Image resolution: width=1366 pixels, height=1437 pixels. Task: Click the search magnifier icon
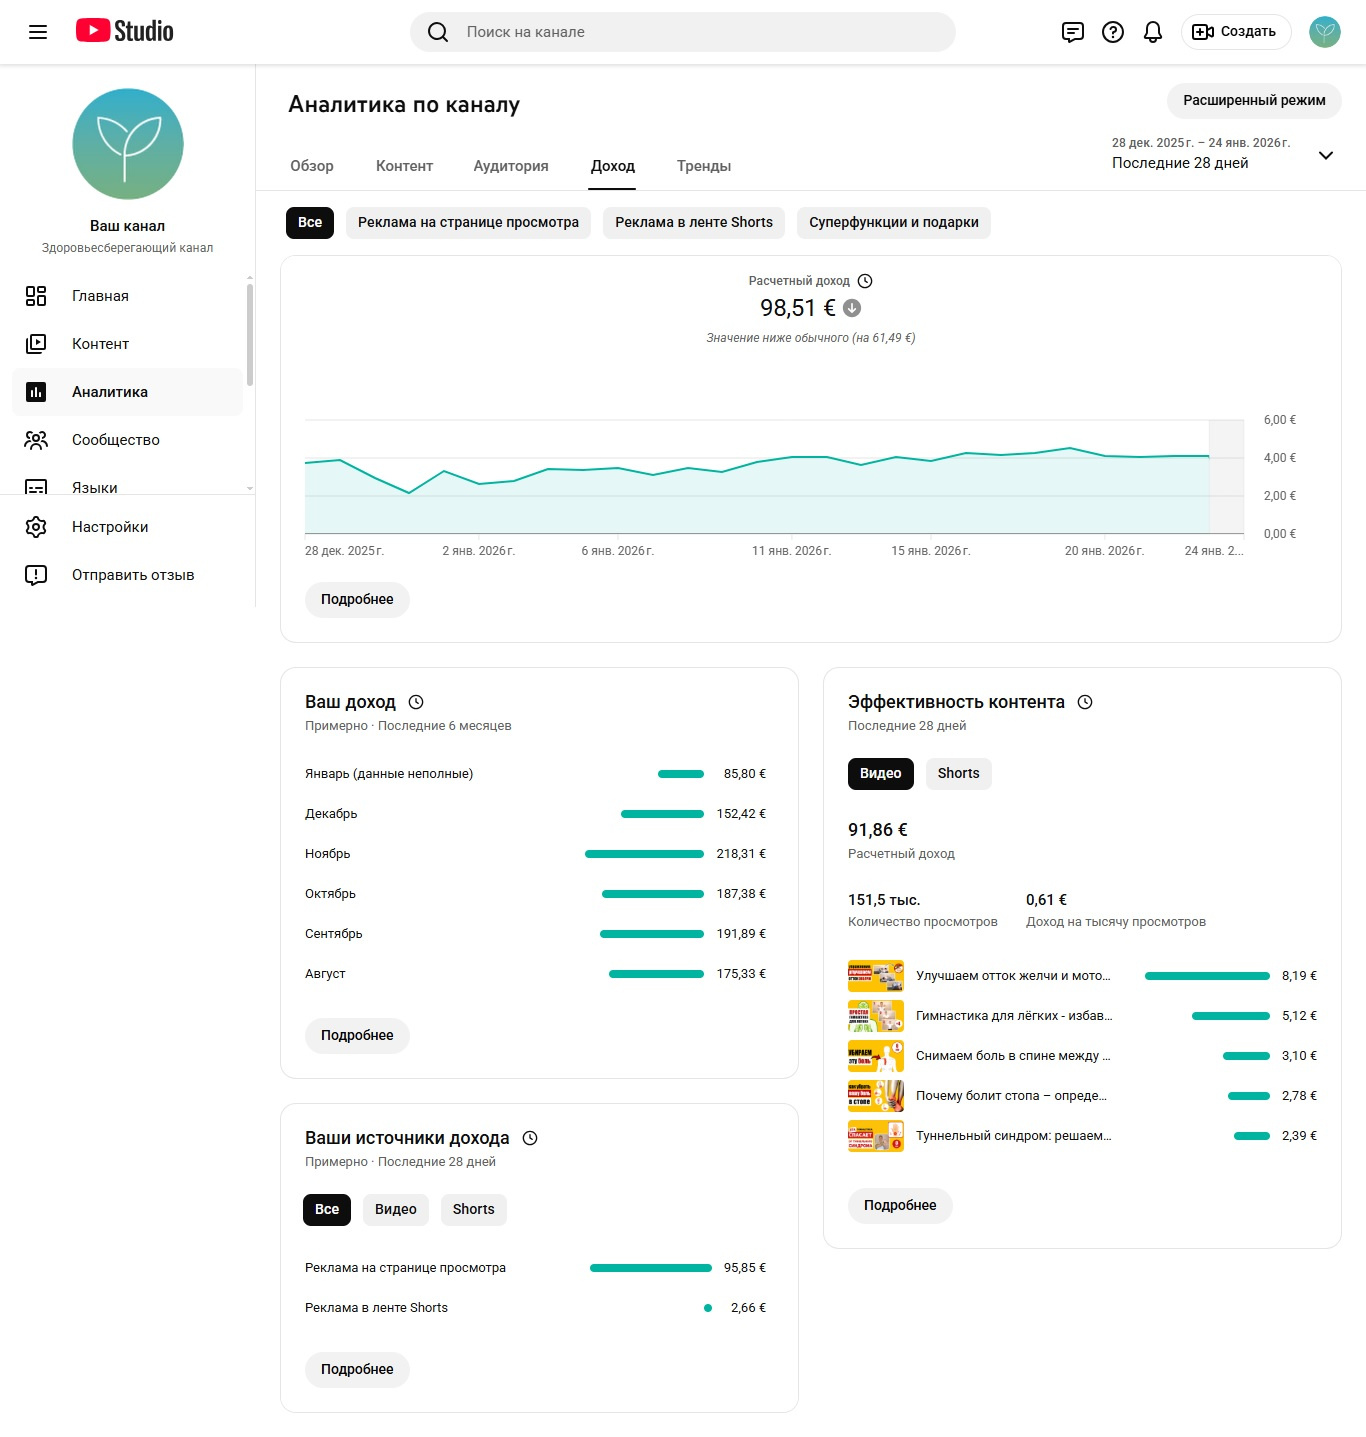(438, 32)
